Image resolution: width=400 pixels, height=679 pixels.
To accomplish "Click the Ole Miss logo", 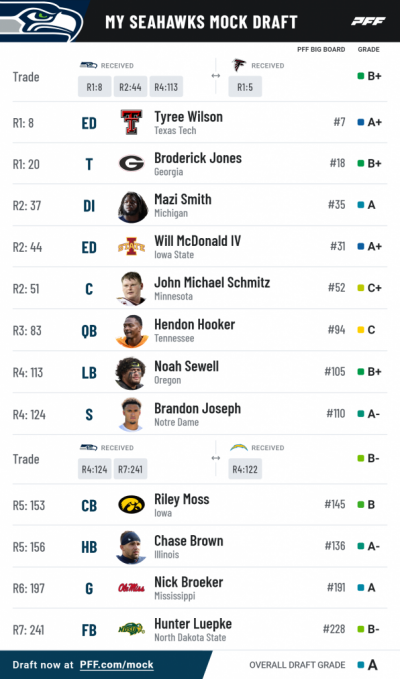I will pos(132,588).
